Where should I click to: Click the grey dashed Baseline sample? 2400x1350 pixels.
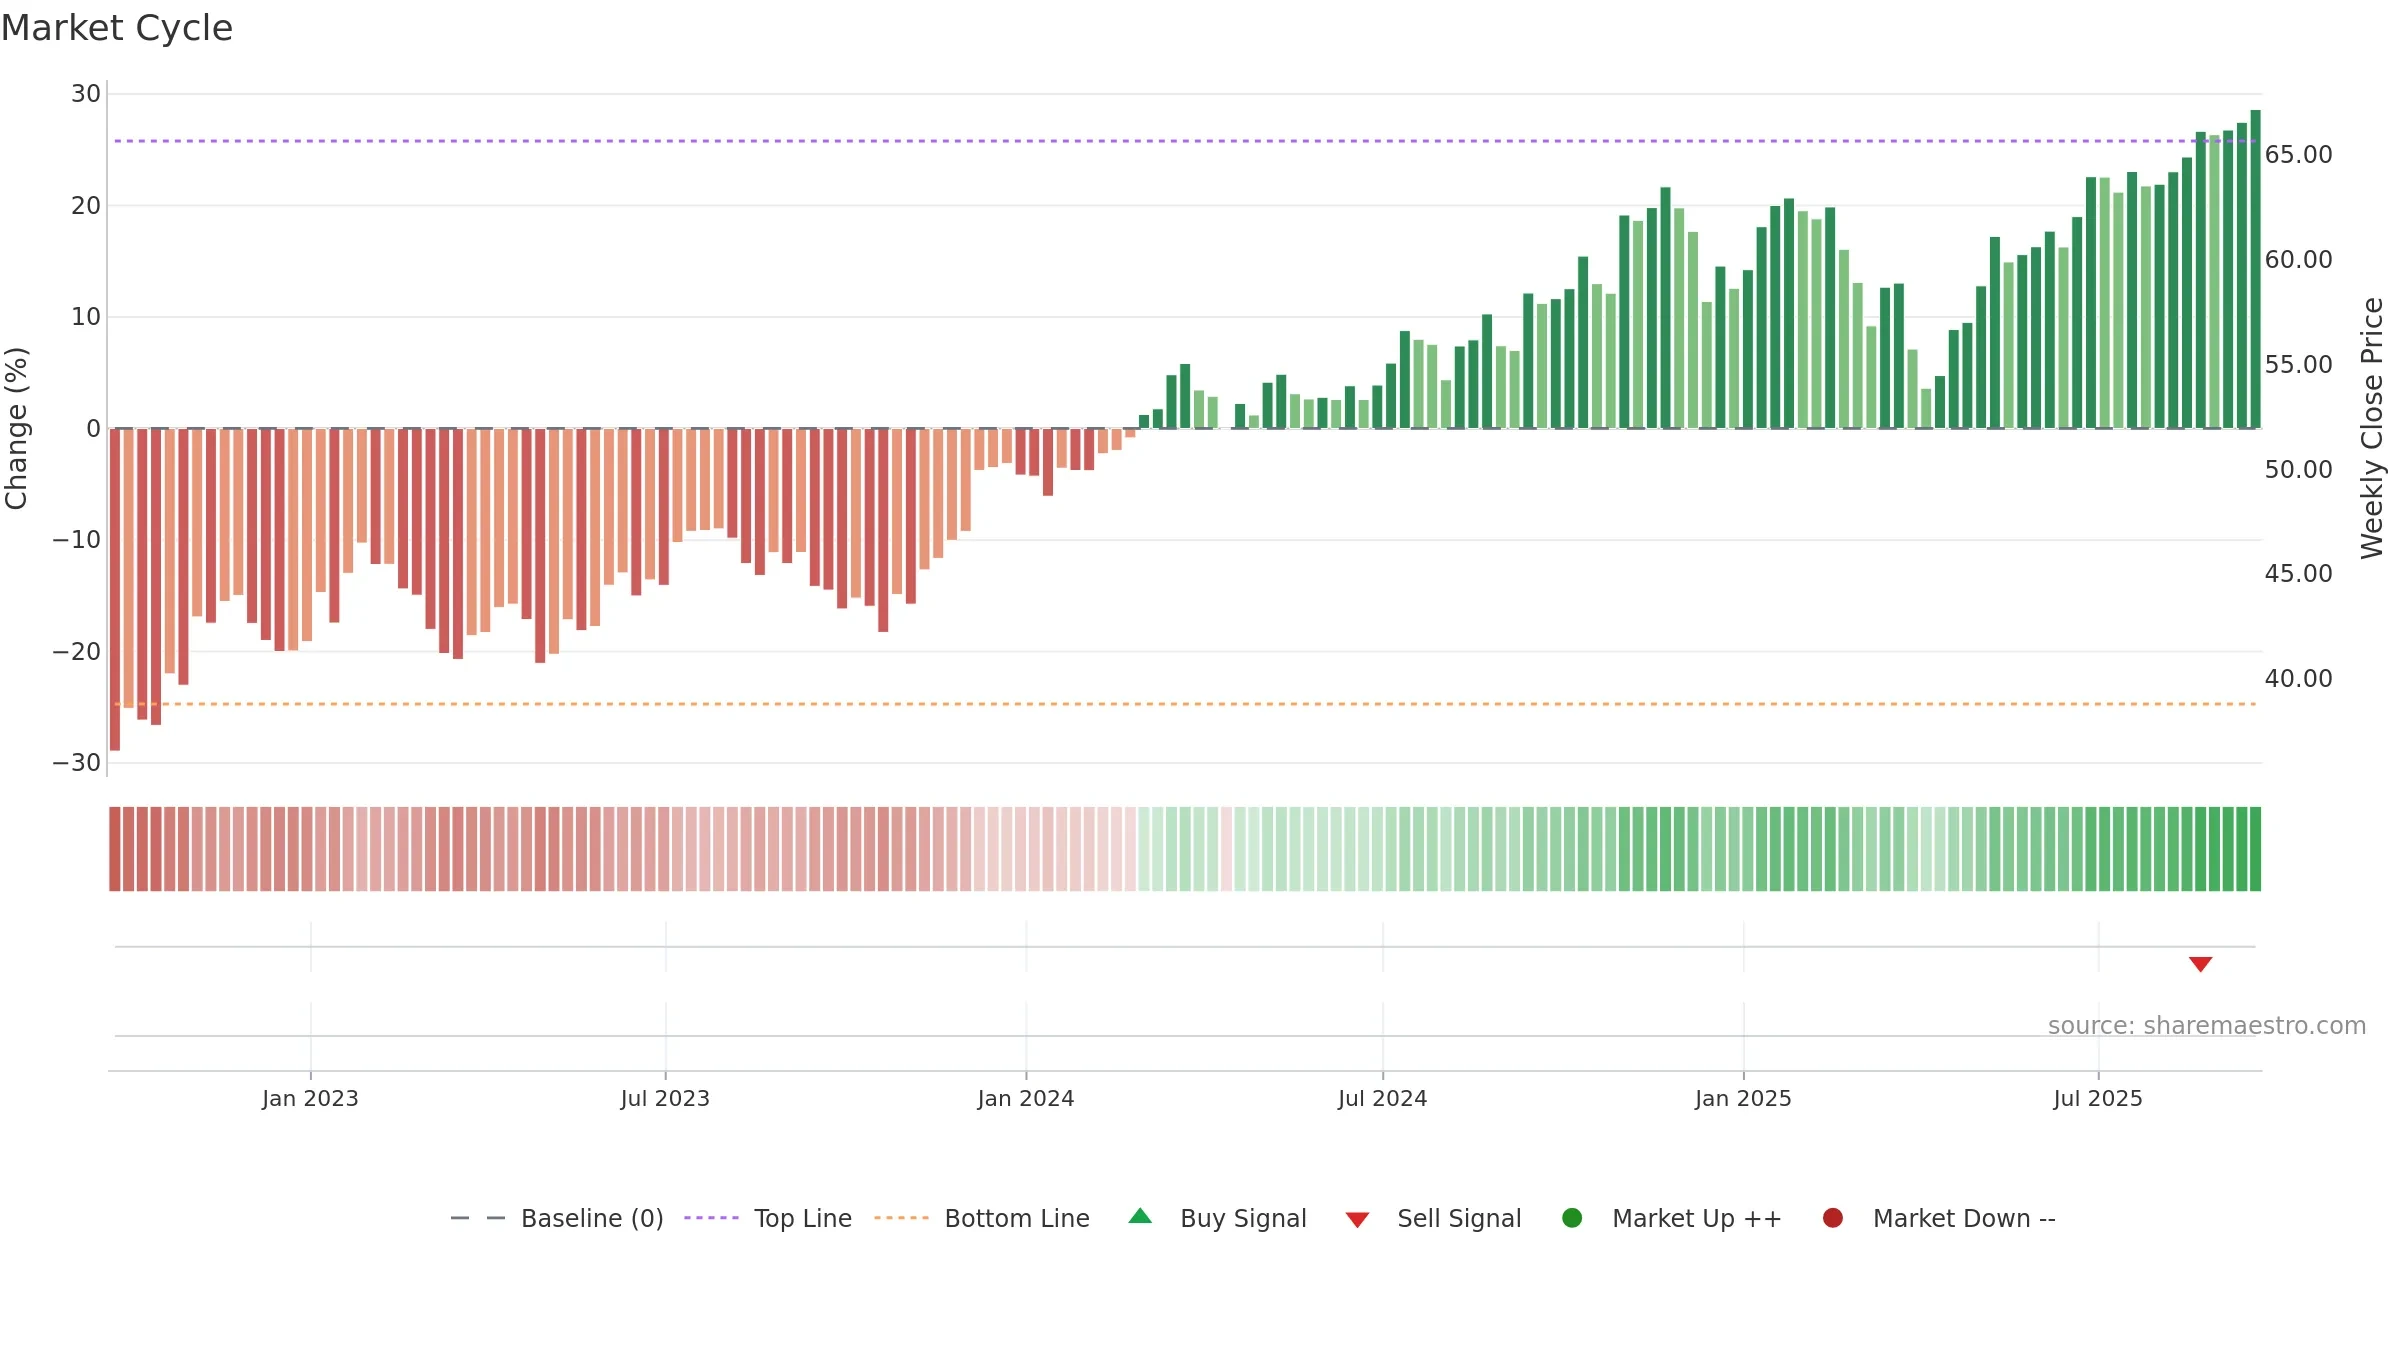pyautogui.click(x=478, y=1218)
